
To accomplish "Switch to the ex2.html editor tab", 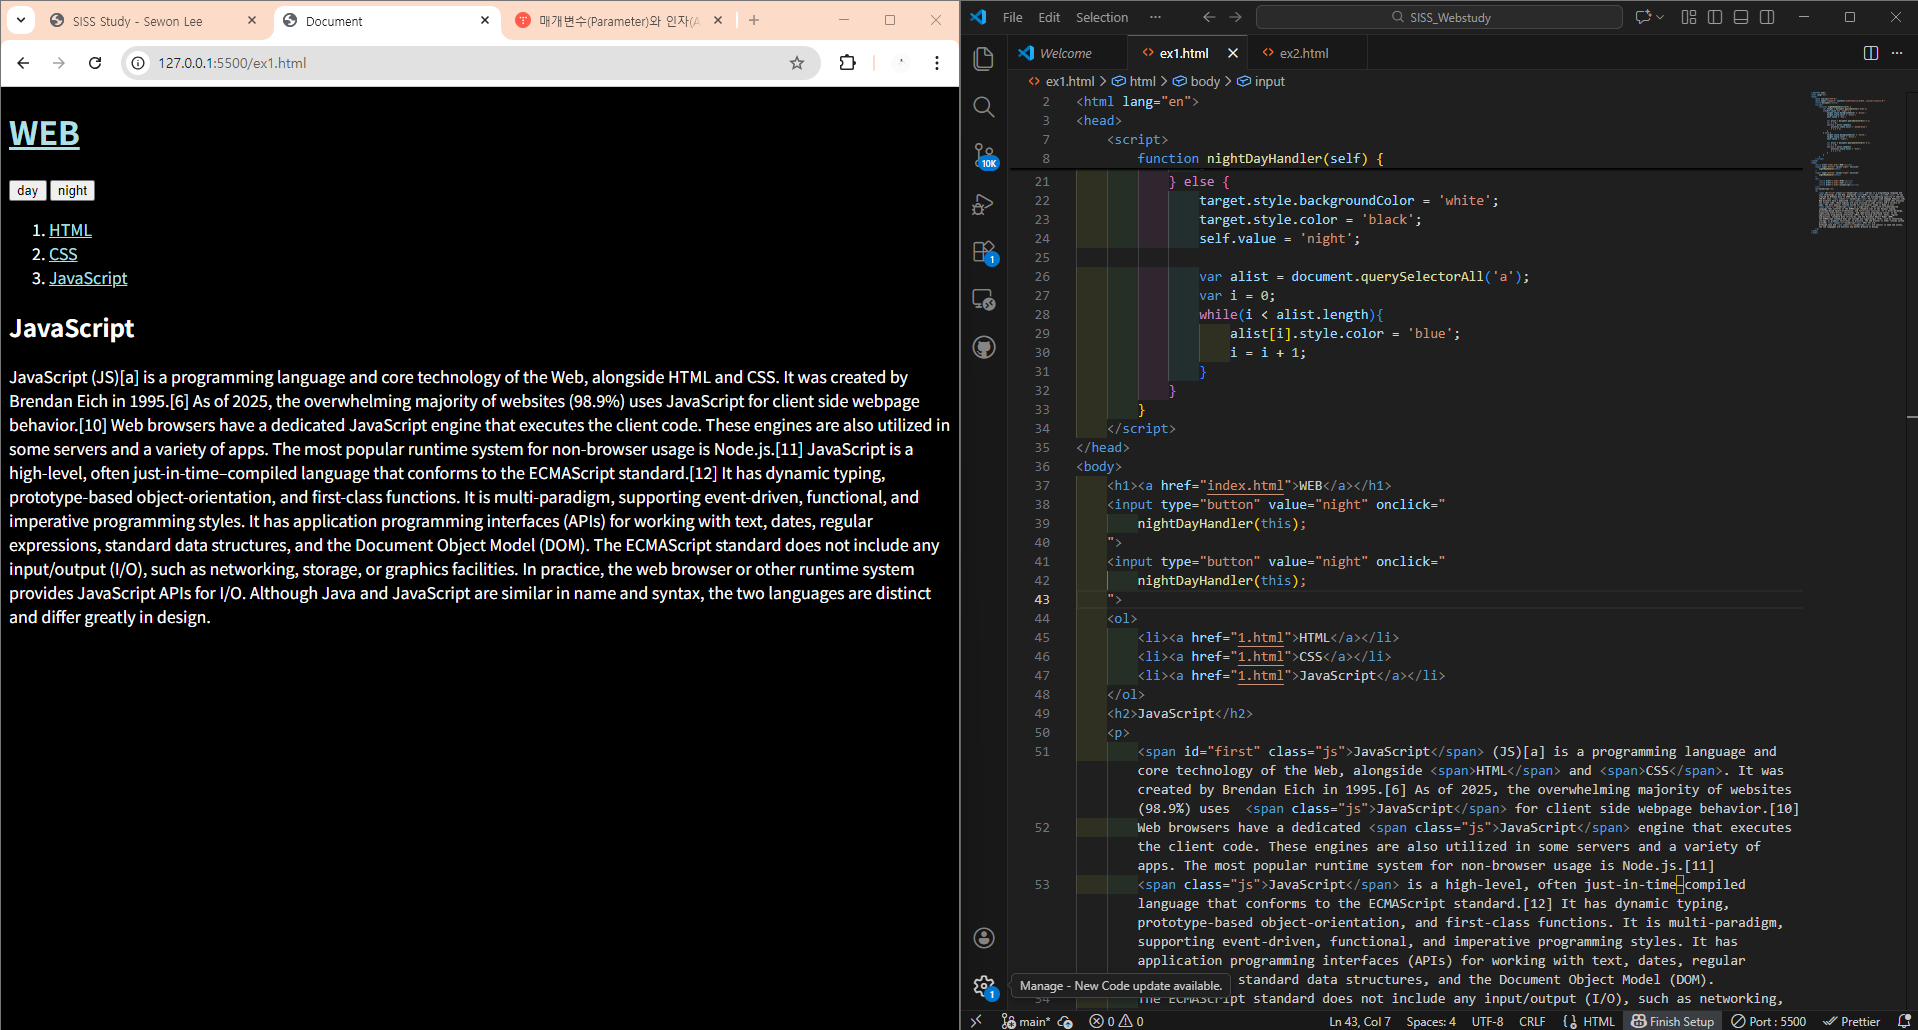I will 1303,53.
